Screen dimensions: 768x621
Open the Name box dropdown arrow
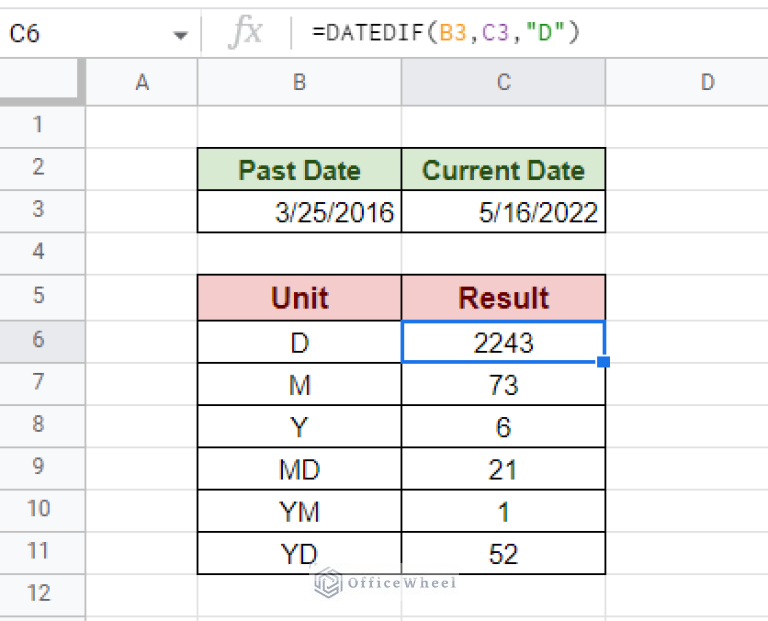(x=180, y=35)
